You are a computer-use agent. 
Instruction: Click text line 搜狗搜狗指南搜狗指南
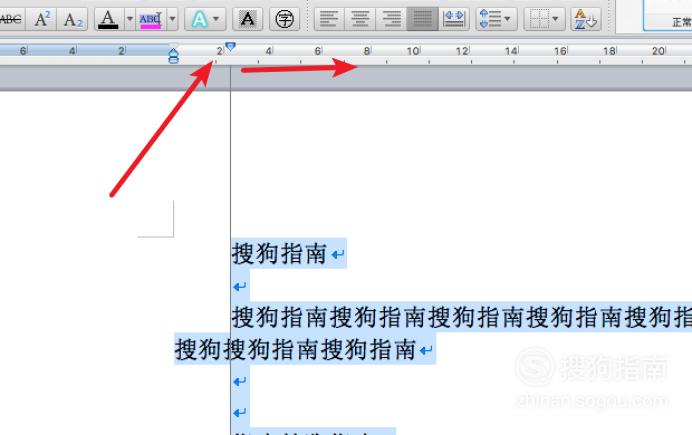coord(295,349)
